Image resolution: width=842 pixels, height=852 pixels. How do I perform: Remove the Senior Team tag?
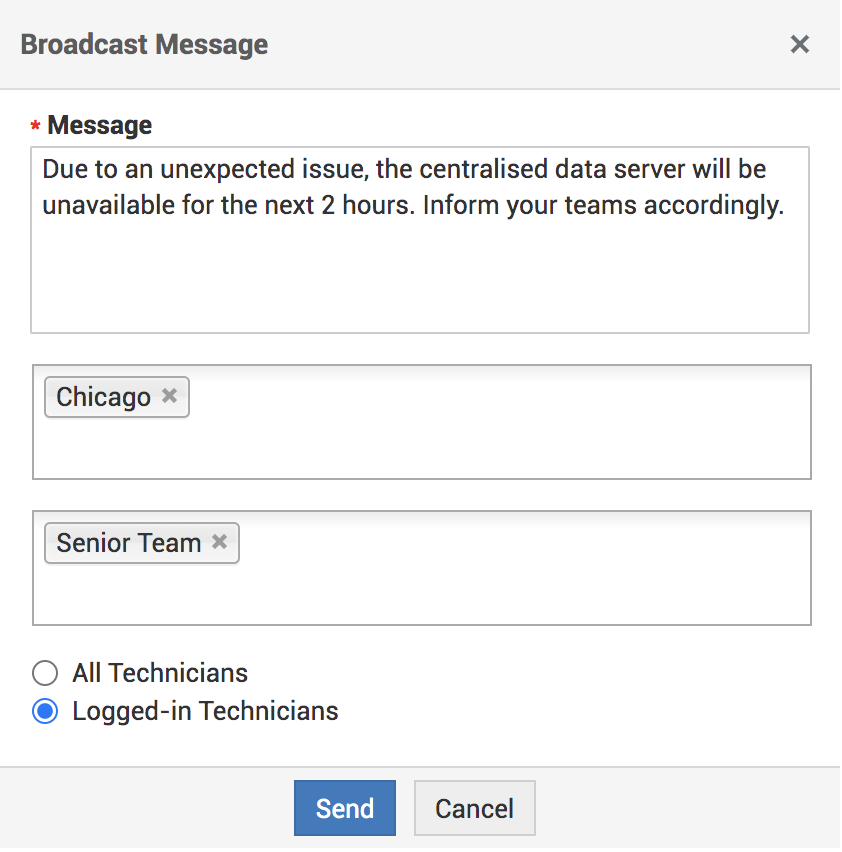tap(220, 542)
